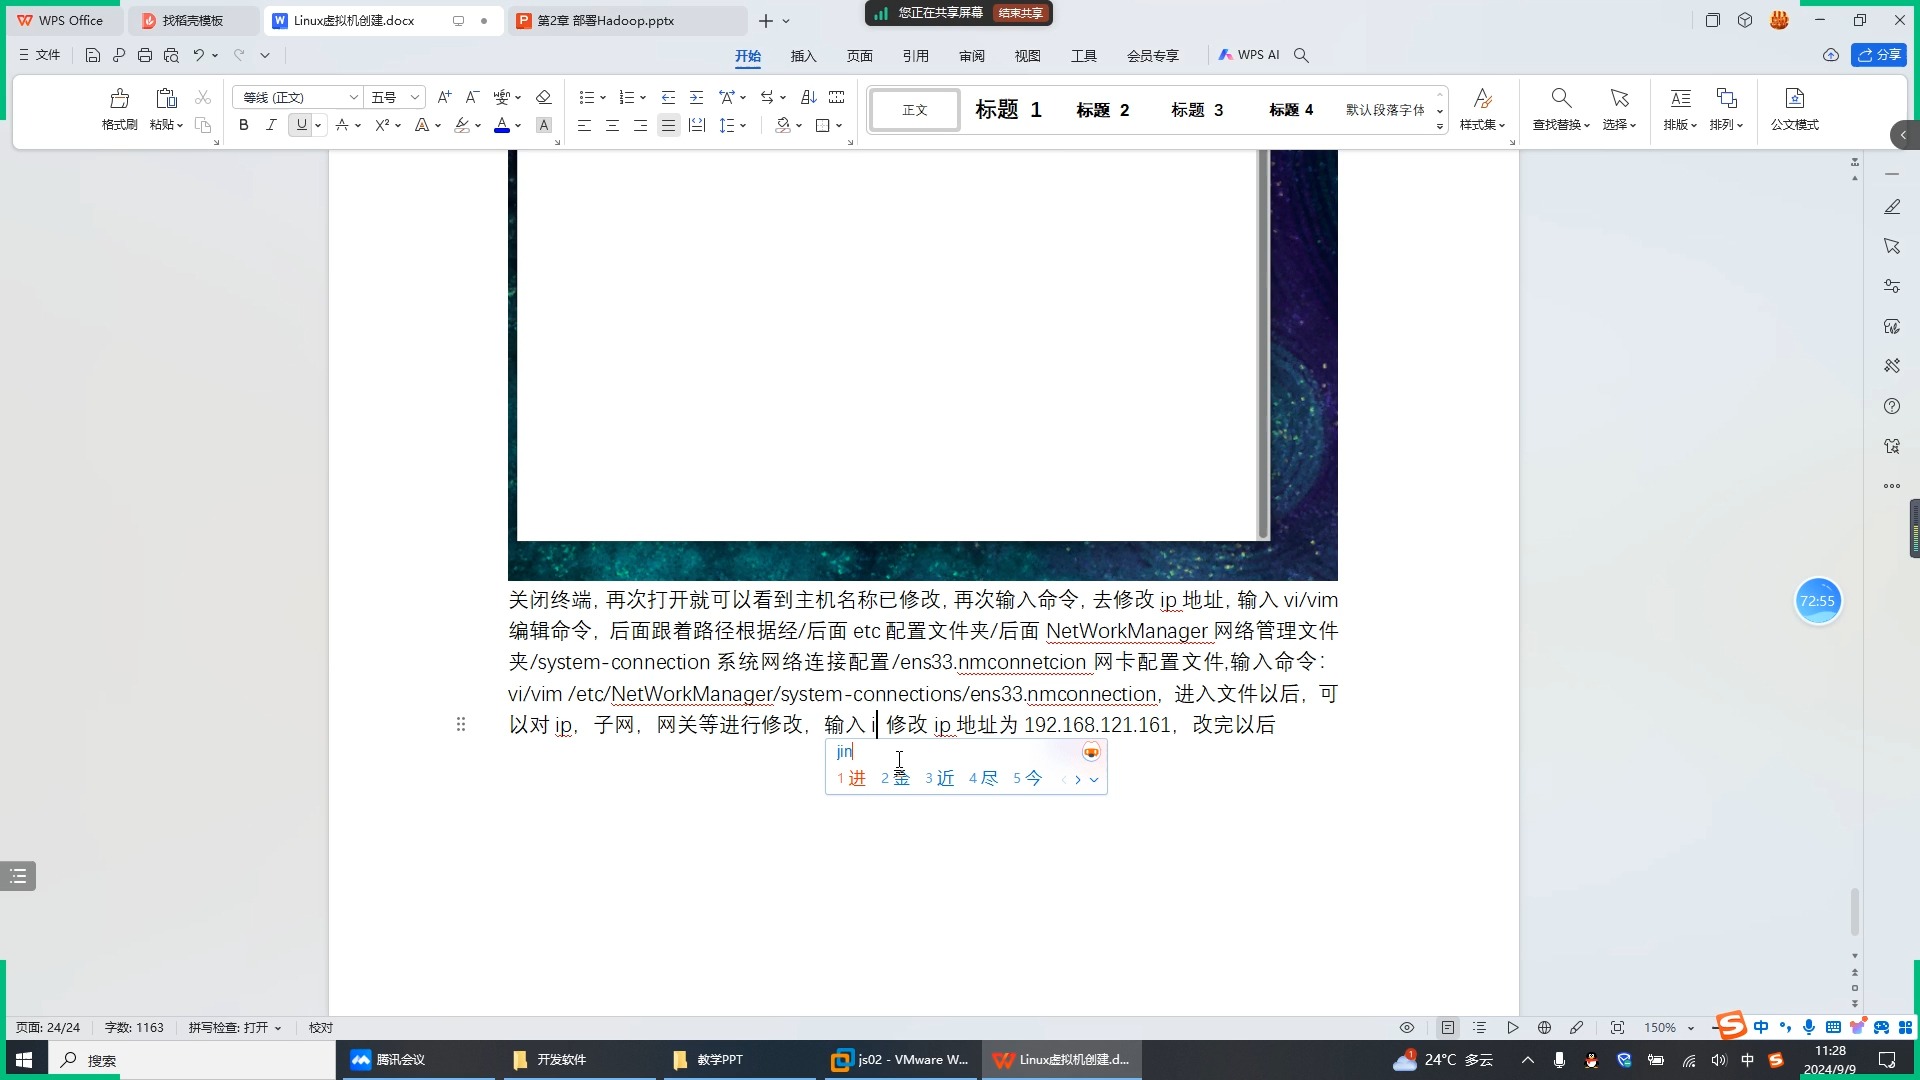
Task: Click the 分享 share button
Action: click(x=1878, y=55)
